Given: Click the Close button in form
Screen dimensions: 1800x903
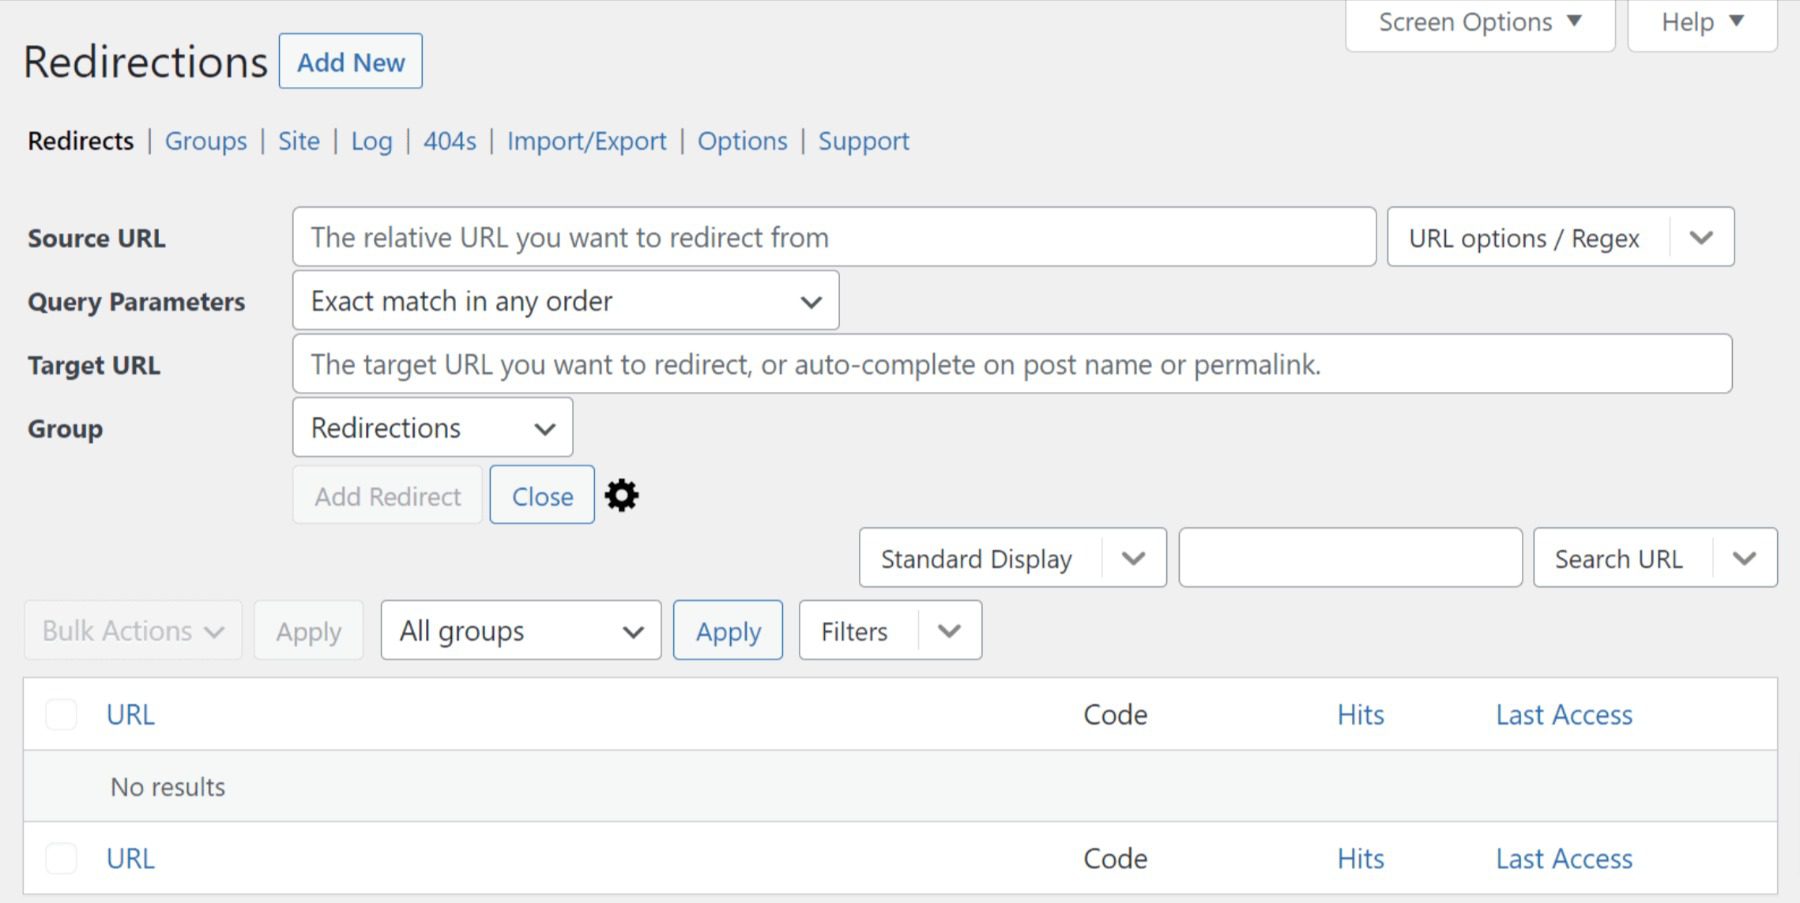Looking at the screenshot, I should click(x=542, y=496).
